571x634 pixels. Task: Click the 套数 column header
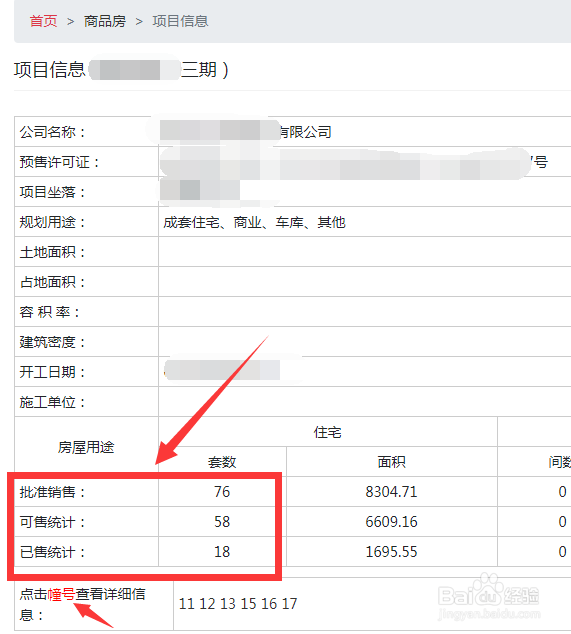point(222,462)
